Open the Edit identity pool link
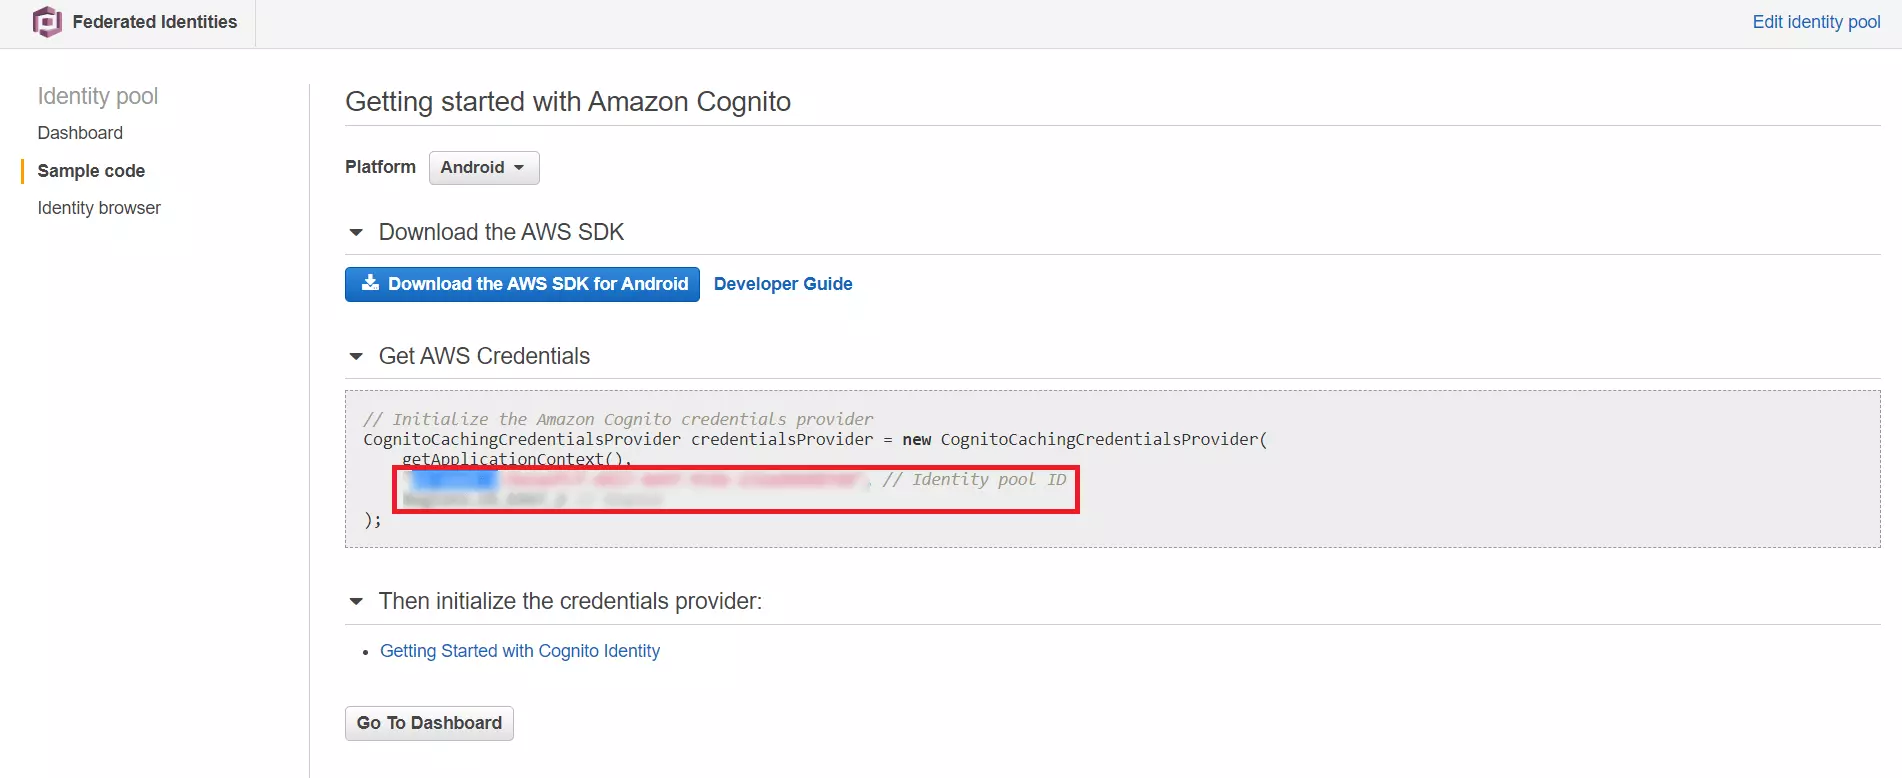 click(x=1816, y=22)
